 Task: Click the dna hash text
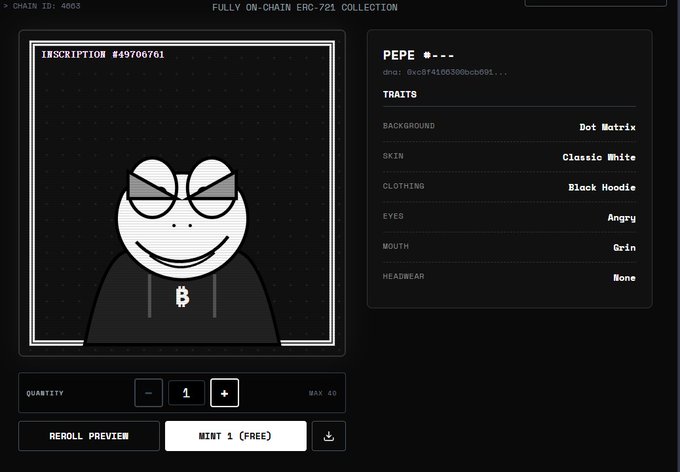[445, 72]
